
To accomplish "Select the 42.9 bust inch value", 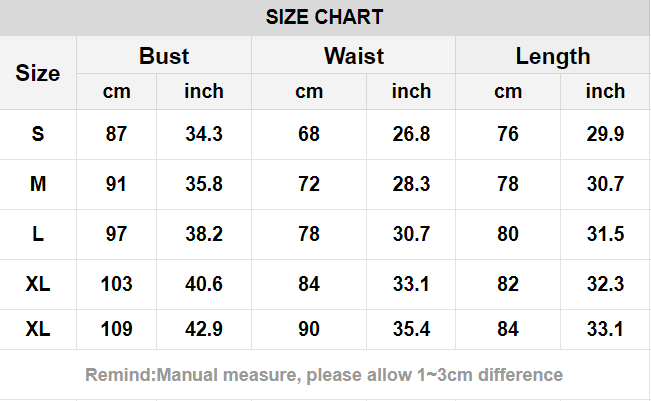I will 204,329.
